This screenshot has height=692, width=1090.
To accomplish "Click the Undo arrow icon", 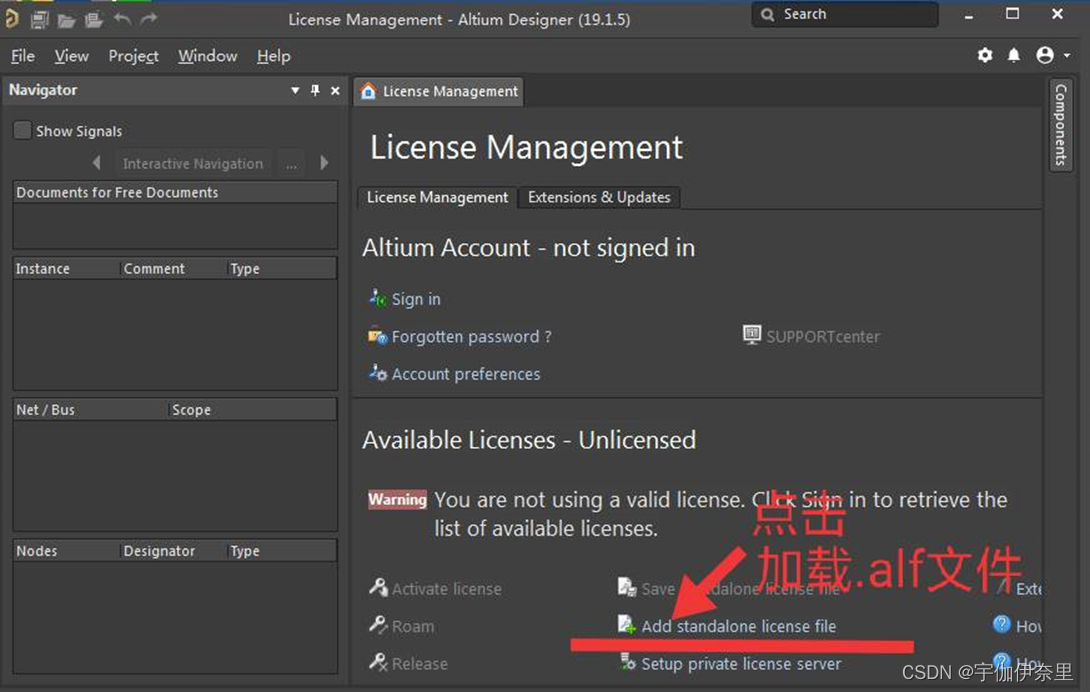I will pos(122,19).
